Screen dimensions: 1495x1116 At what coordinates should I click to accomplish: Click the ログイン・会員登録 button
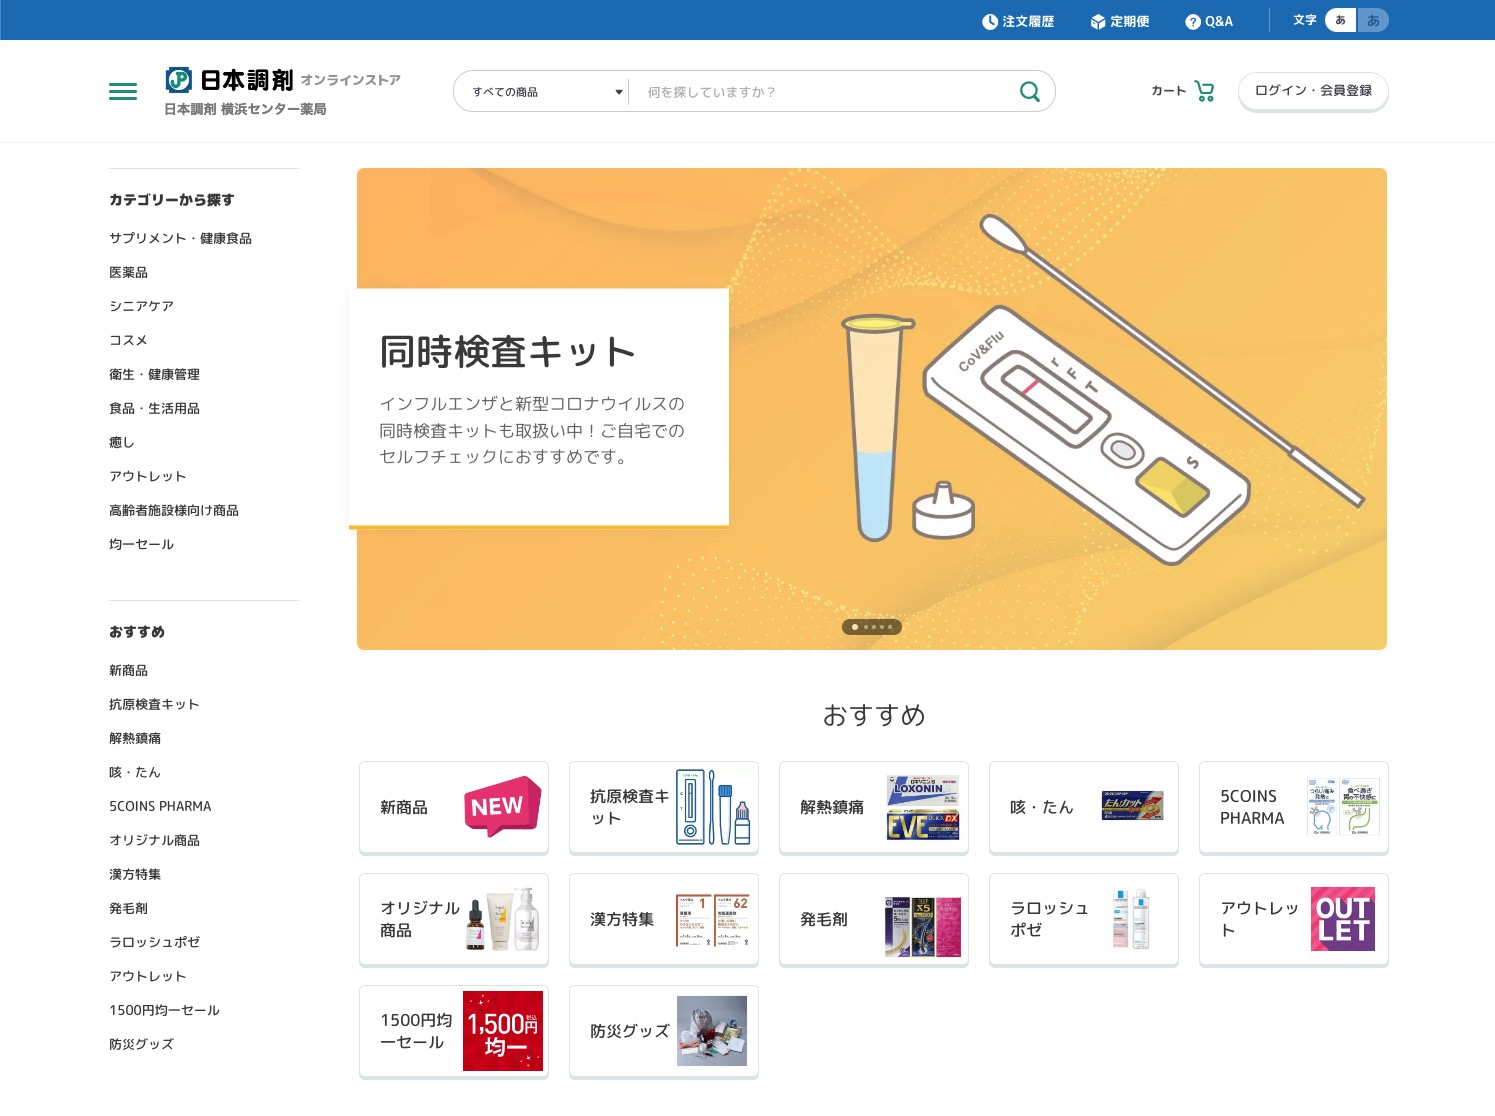coord(1313,91)
